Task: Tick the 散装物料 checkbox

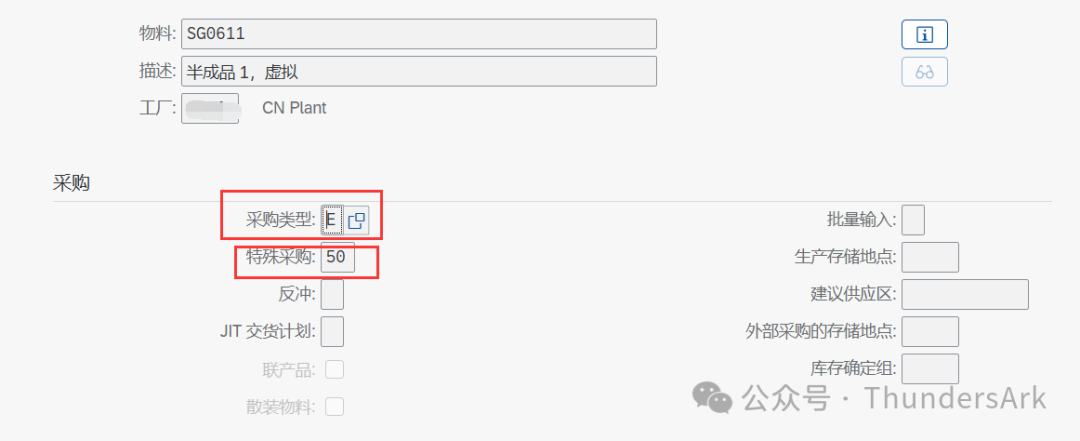Action: [334, 406]
